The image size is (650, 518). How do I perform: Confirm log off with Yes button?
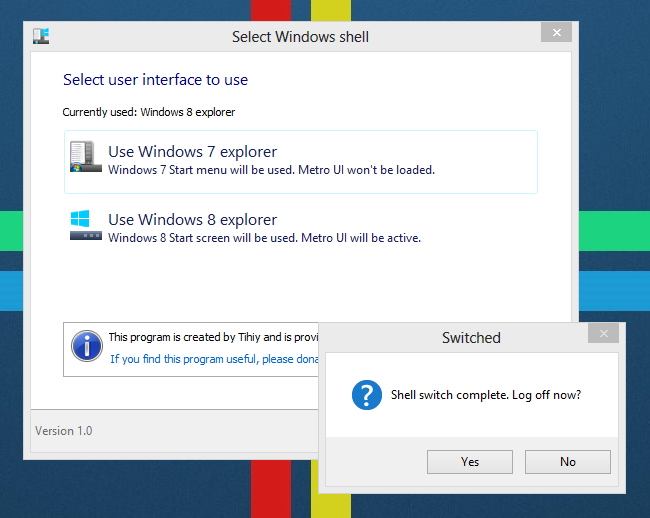coord(470,462)
